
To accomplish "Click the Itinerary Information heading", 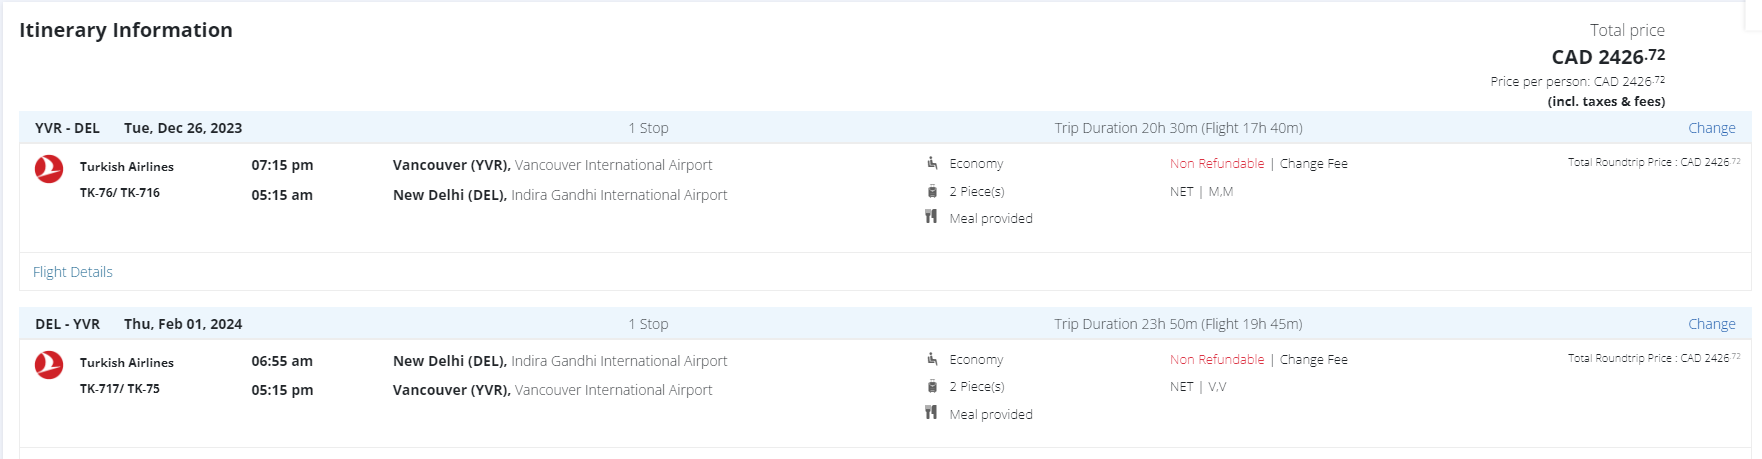I will pyautogui.click(x=126, y=30).
